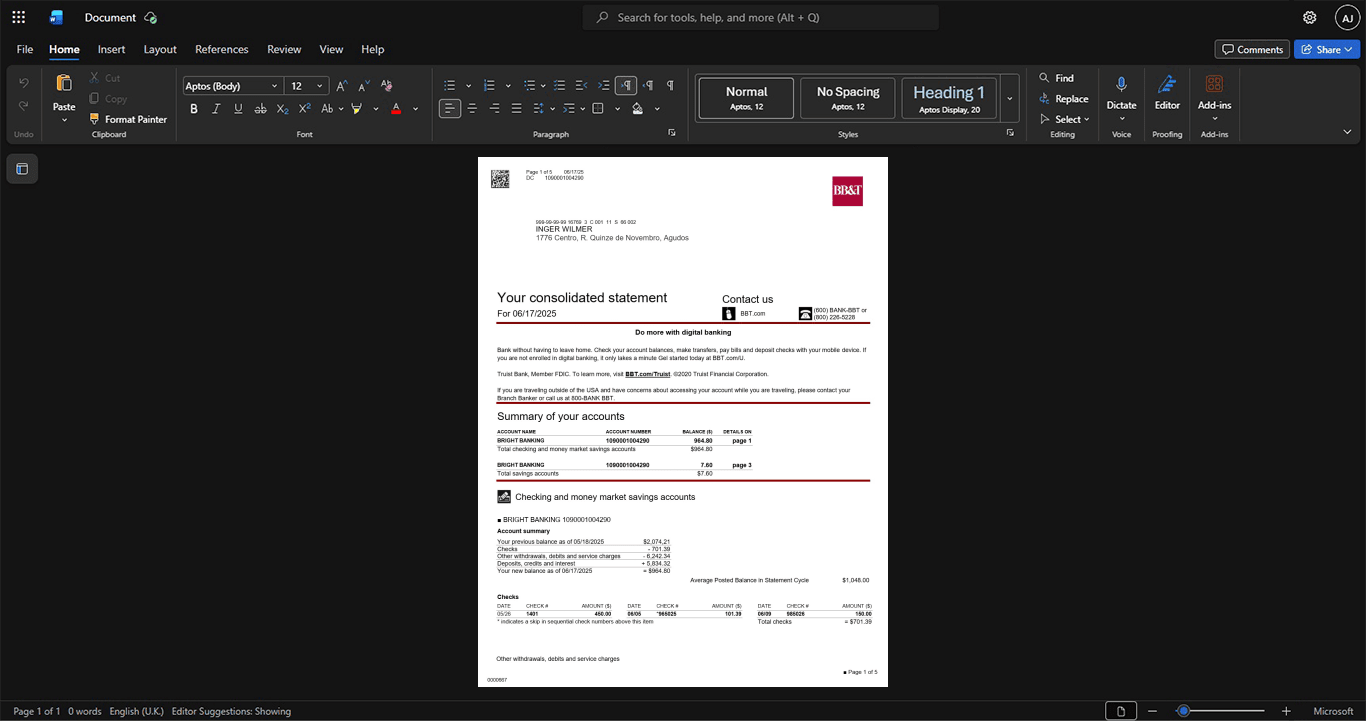This screenshot has width=1366, height=721.
Task: Apply superscript formatting
Action: 304,108
